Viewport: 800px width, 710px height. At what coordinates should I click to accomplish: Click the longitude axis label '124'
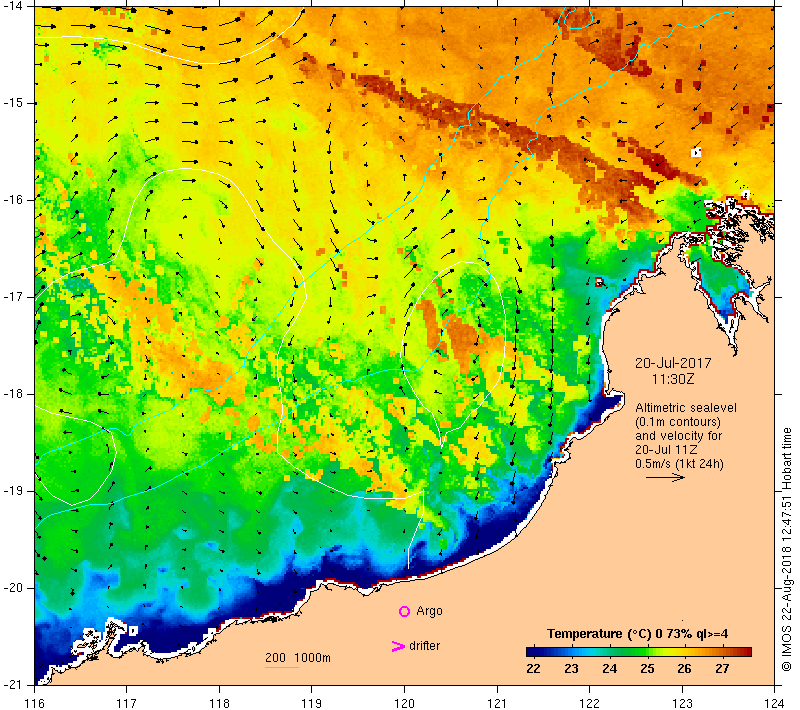tap(775, 703)
